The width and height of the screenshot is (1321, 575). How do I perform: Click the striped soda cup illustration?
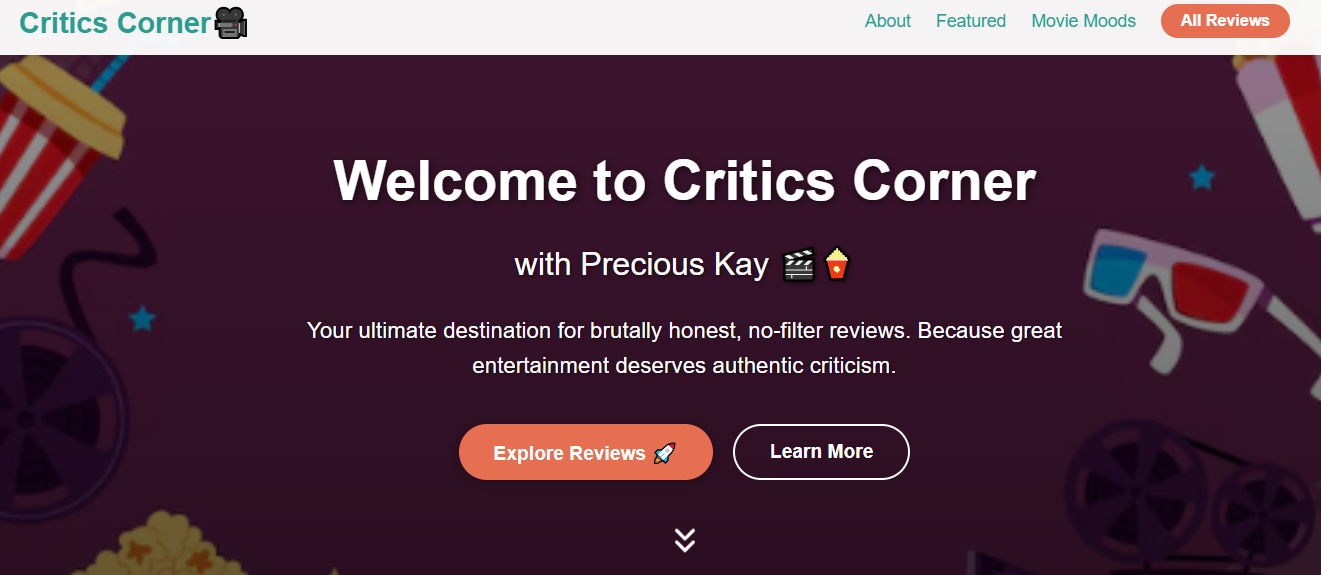click(x=55, y=150)
